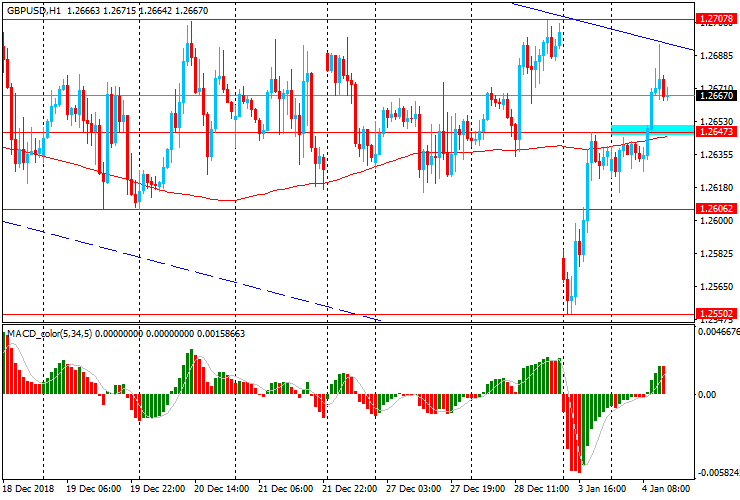Click the MACD -0.005824 axis value
740x500 pixels.
pyautogui.click(x=716, y=471)
